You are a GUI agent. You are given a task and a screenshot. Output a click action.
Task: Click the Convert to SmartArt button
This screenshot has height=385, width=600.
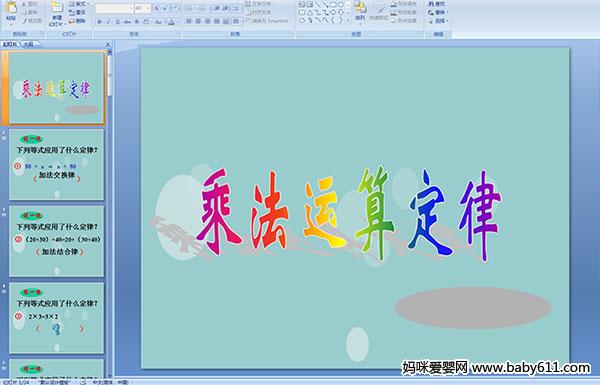[269, 21]
